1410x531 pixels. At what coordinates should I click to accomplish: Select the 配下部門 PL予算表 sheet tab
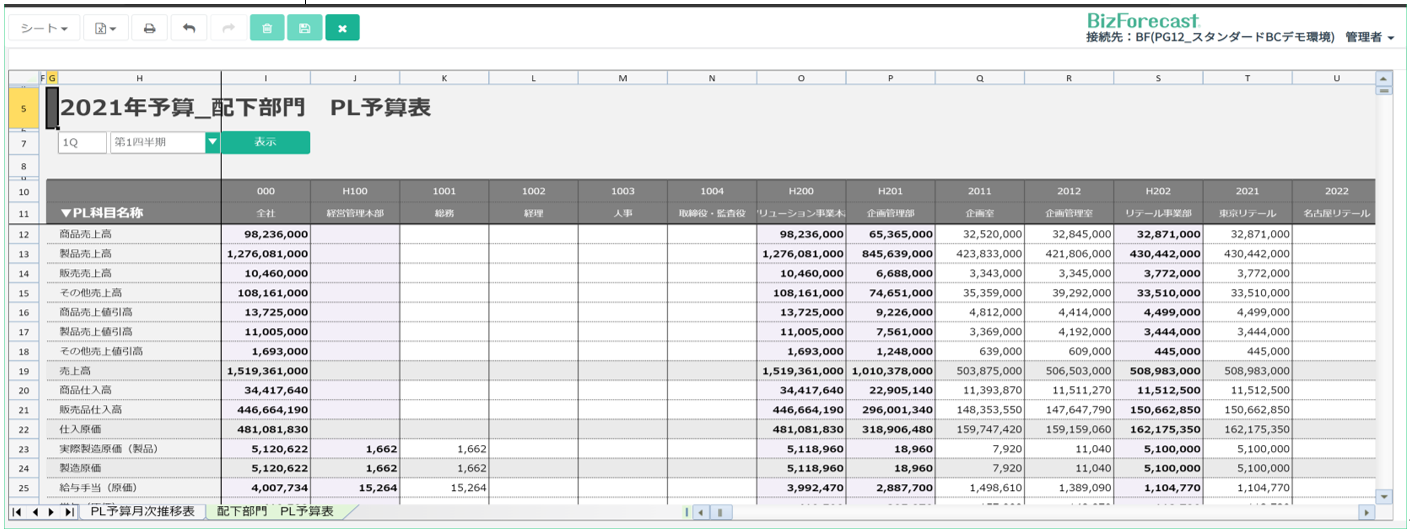coord(275,512)
